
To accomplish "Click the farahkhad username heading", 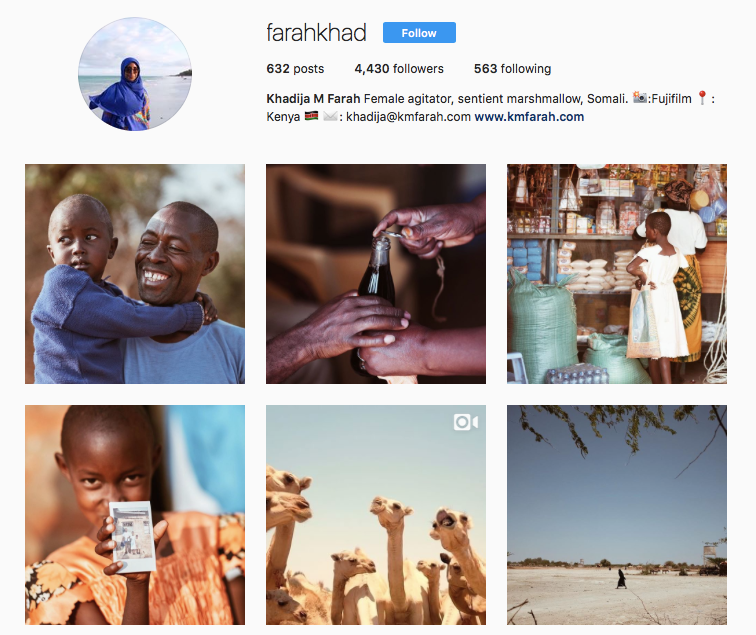I will pyautogui.click(x=316, y=33).
